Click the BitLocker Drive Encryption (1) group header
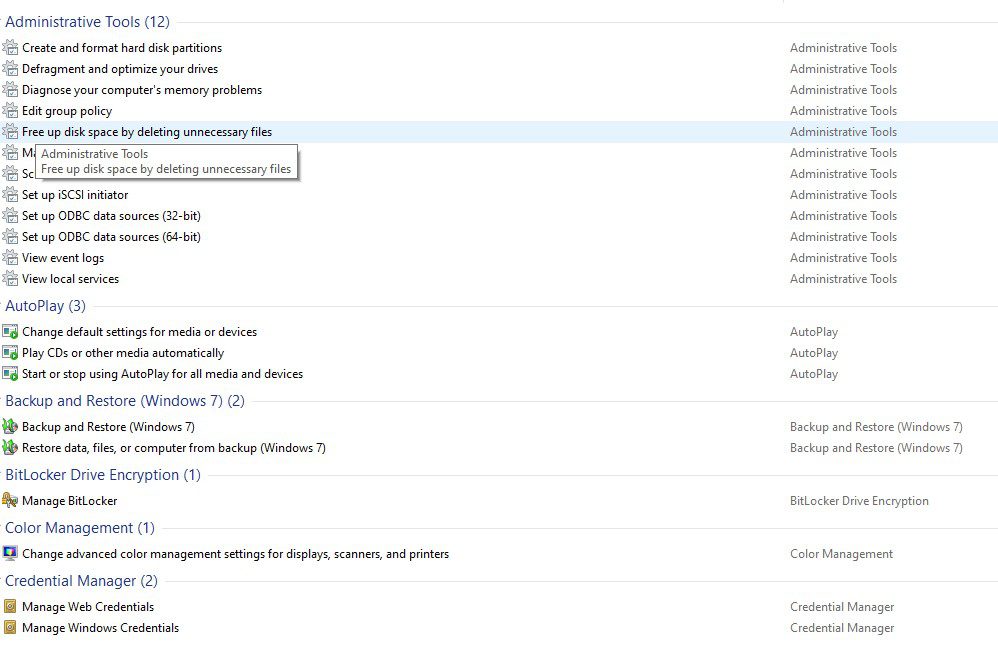998x647 pixels. [x=102, y=475]
